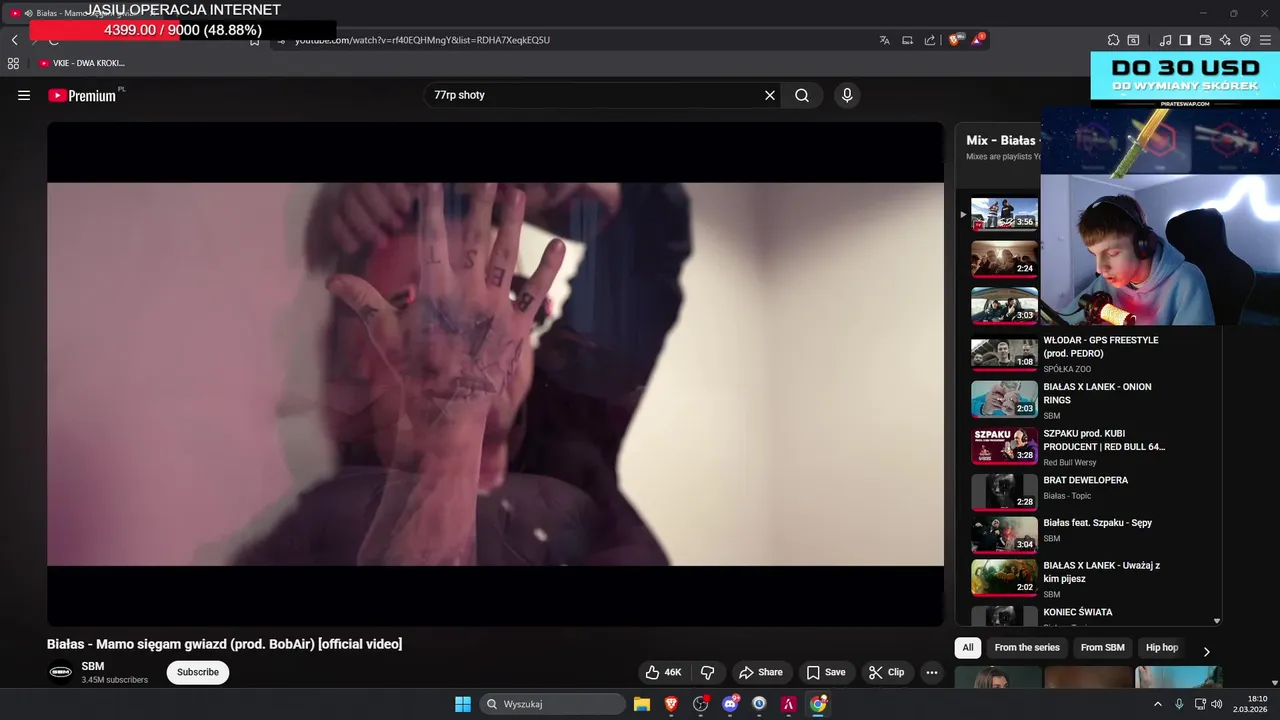Open Brave Rewards triangle icon

(977, 40)
